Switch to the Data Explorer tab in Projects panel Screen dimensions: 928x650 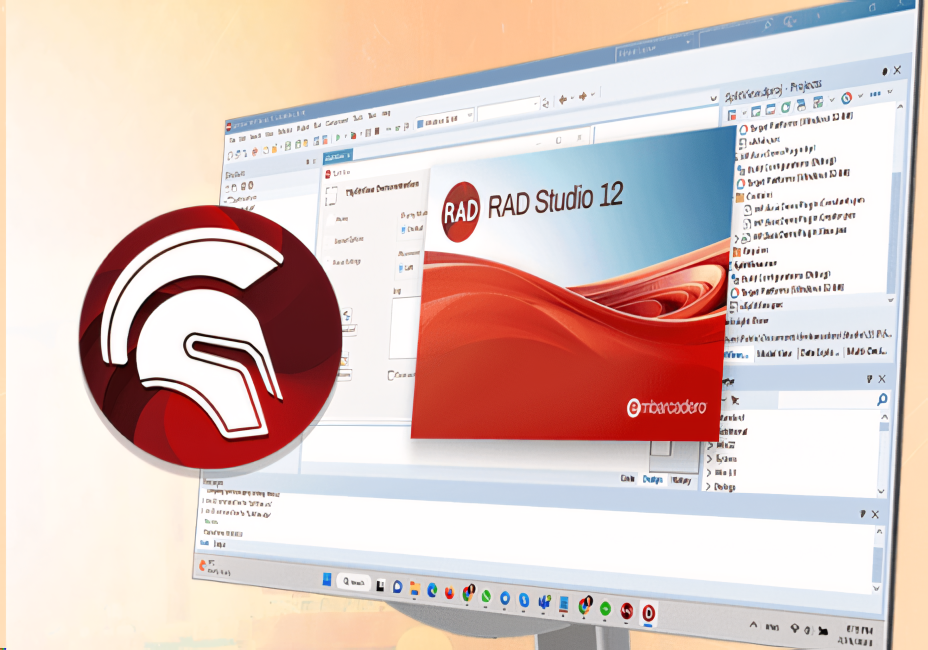820,353
